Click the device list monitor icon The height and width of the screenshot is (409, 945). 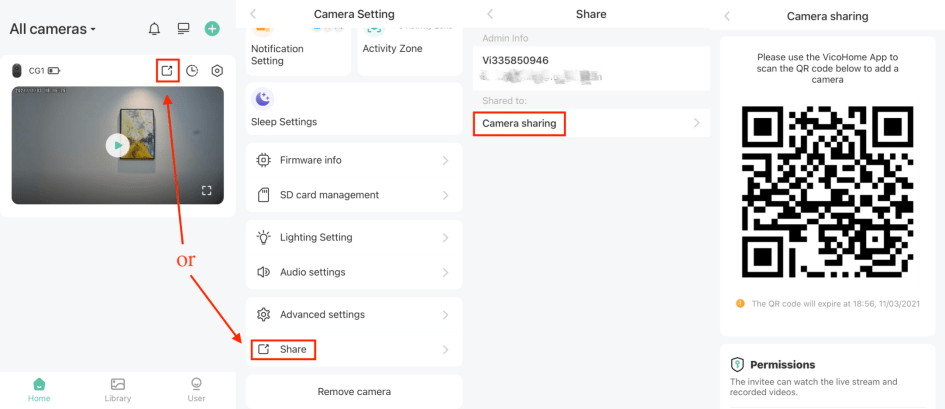183,29
